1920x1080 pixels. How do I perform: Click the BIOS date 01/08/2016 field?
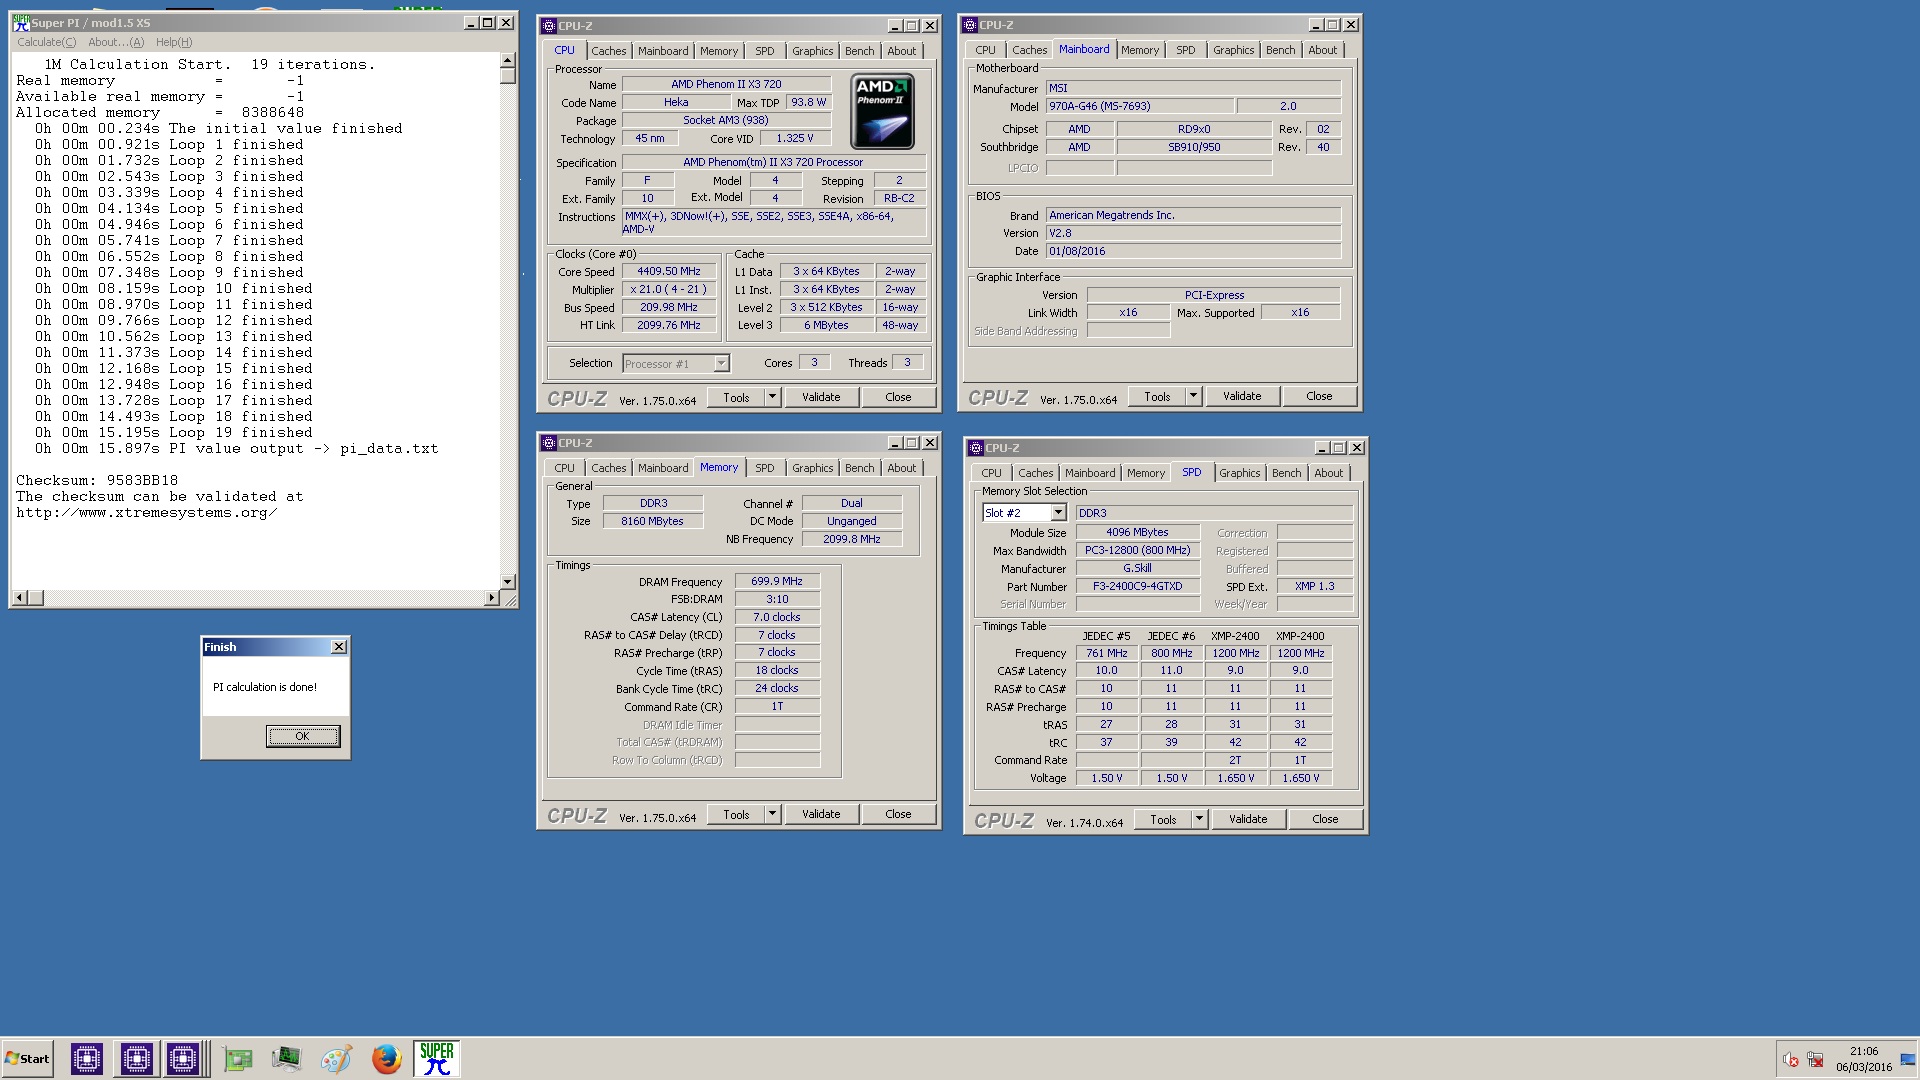[1193, 252]
